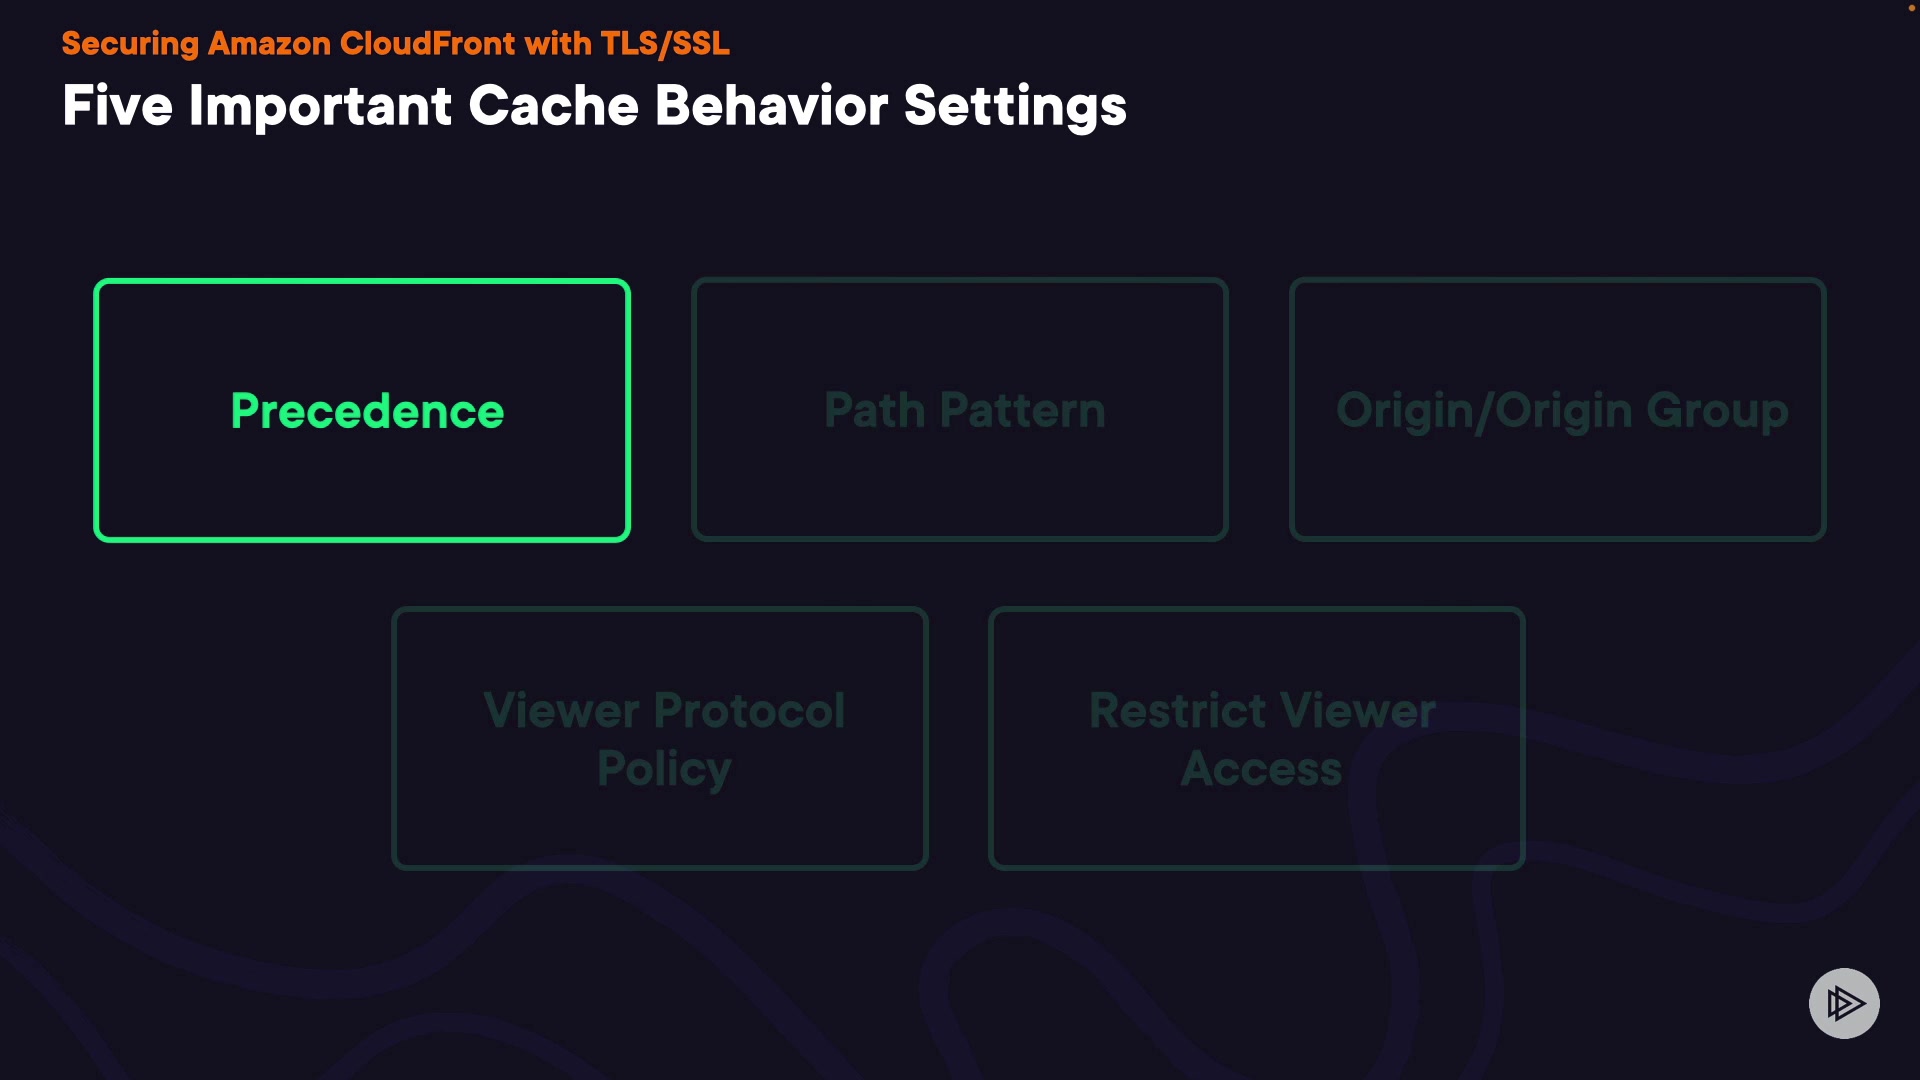Select the dimmed Path Pattern card

pos(960,411)
